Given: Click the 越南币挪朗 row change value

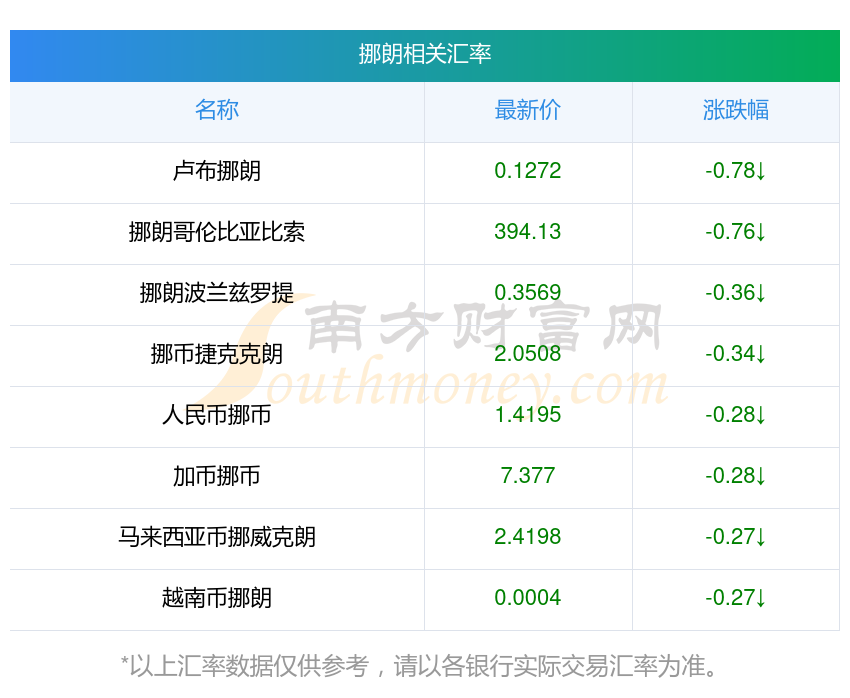Looking at the screenshot, I should pos(736,598).
